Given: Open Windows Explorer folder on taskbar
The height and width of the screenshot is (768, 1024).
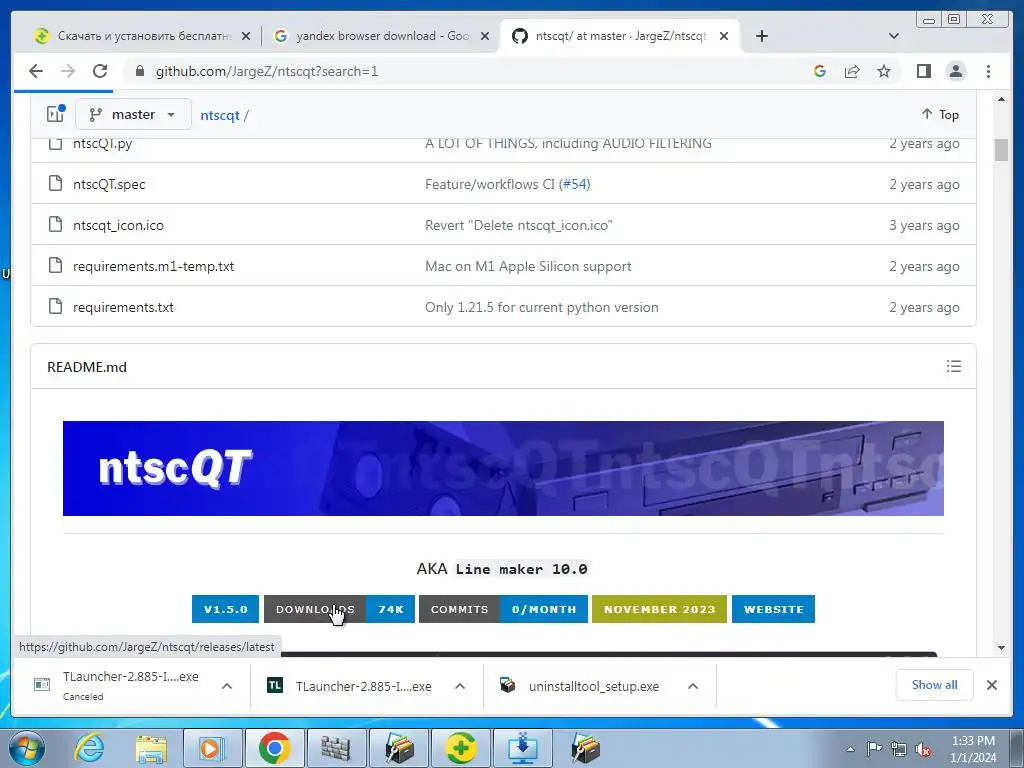Looking at the screenshot, I should coord(151,748).
